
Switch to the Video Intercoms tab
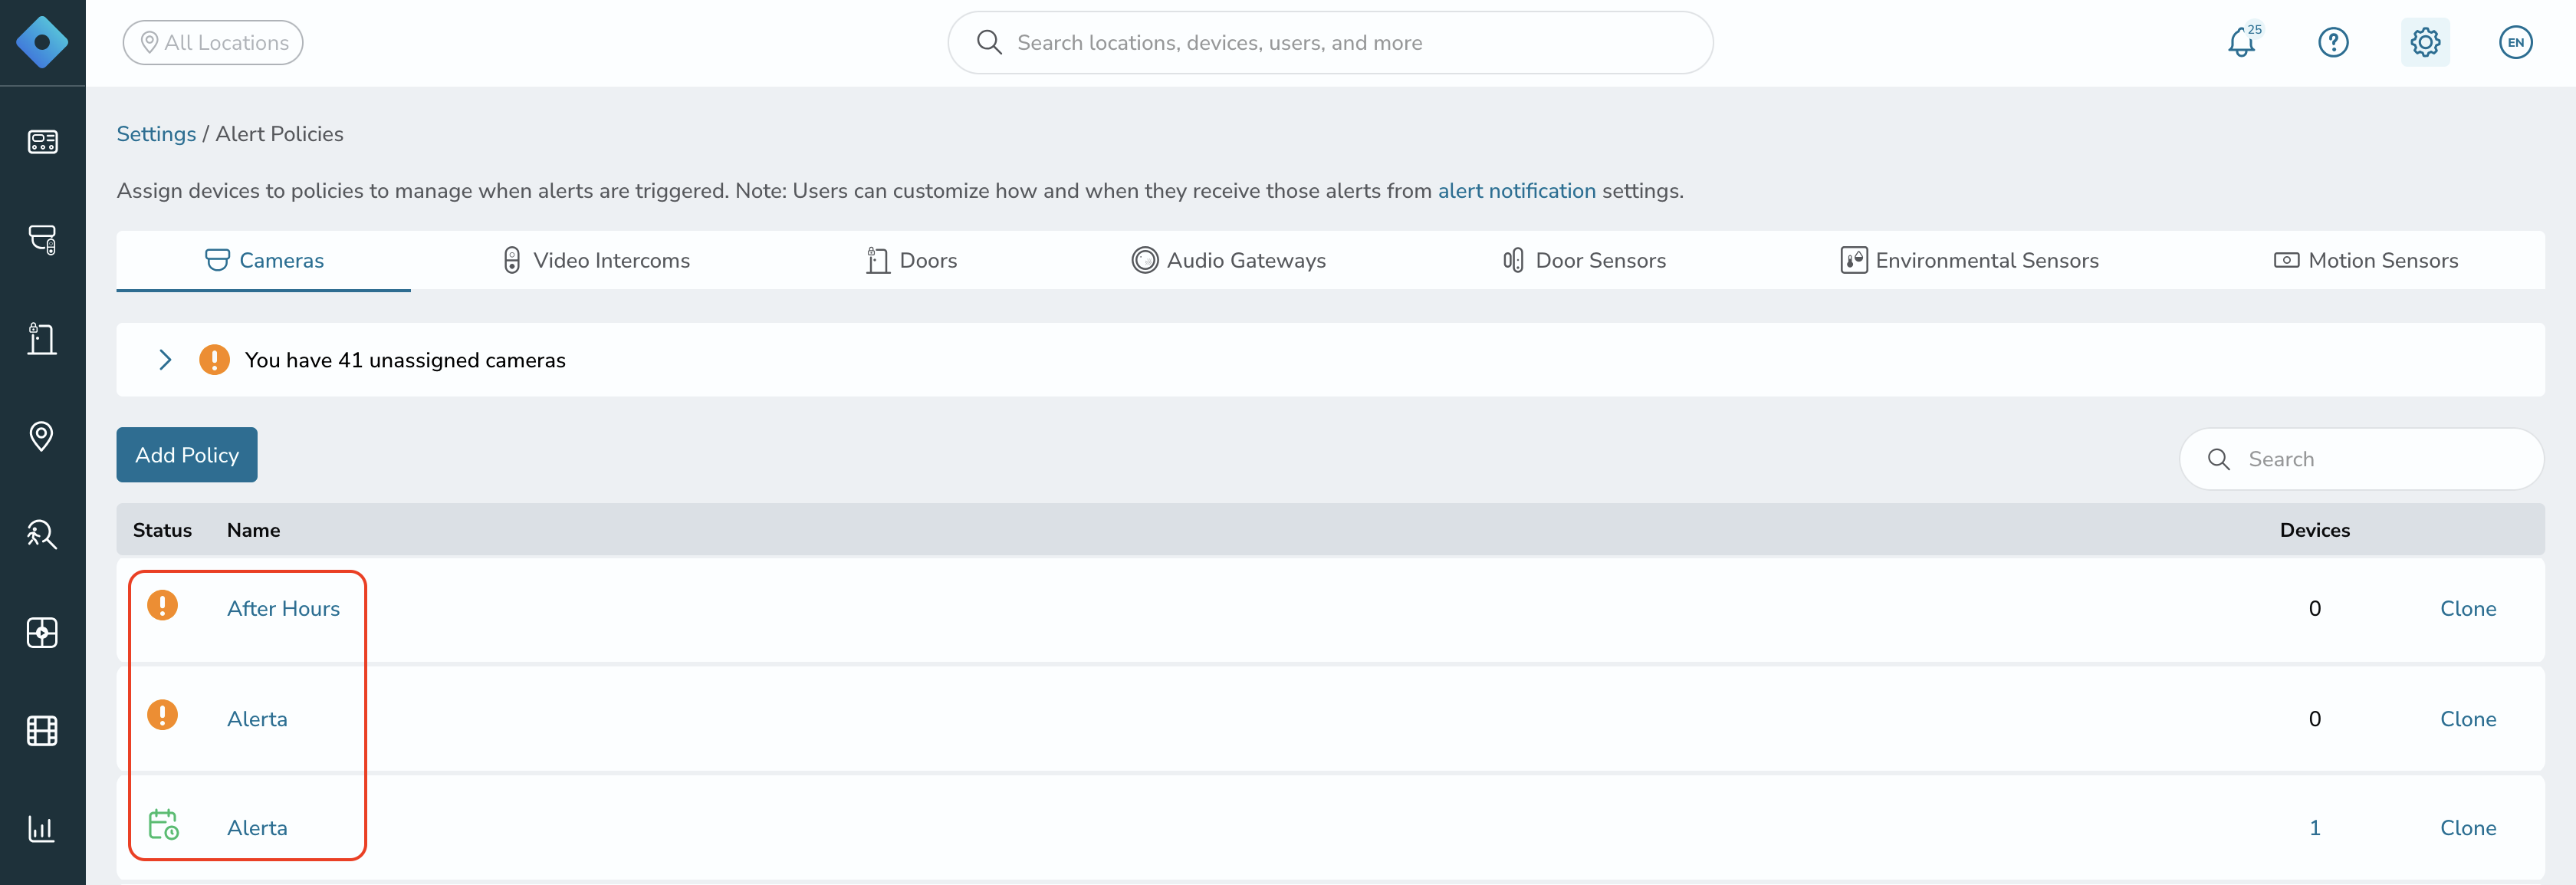[x=597, y=260]
